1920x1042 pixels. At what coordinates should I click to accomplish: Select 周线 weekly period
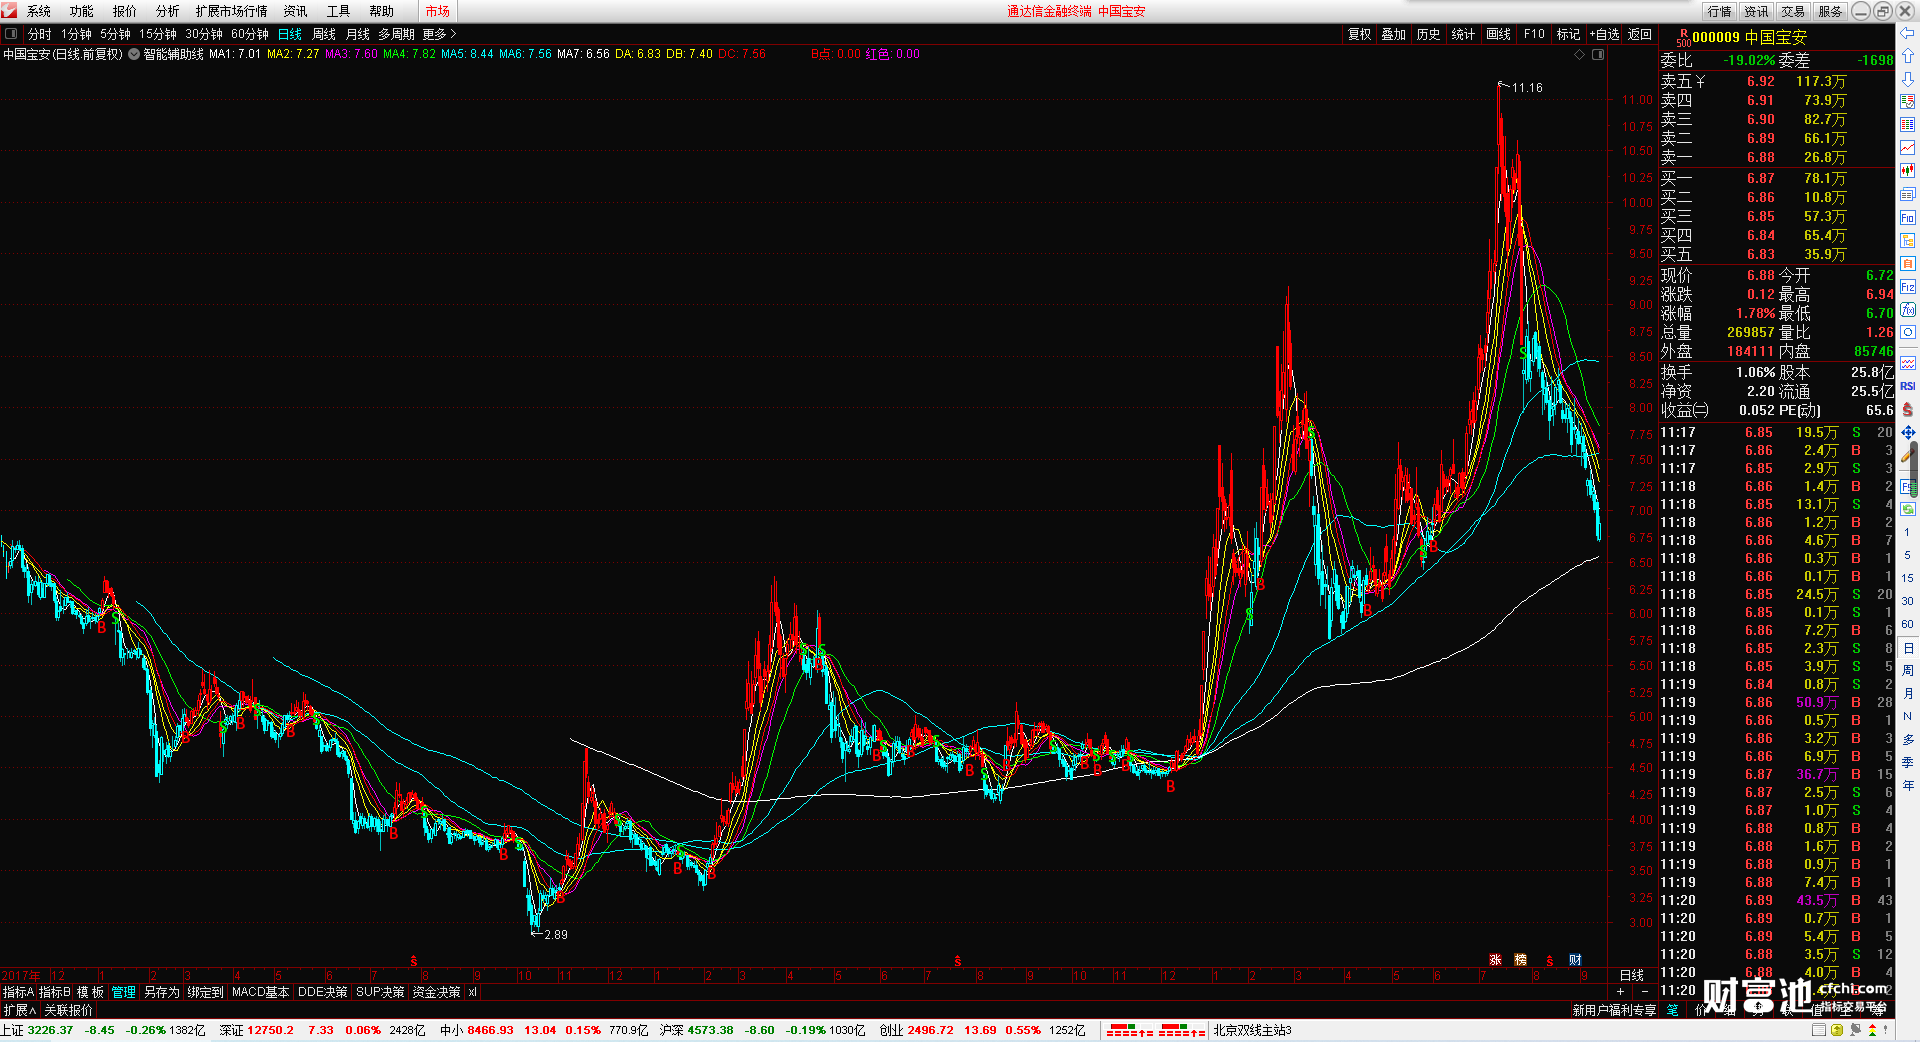[324, 34]
